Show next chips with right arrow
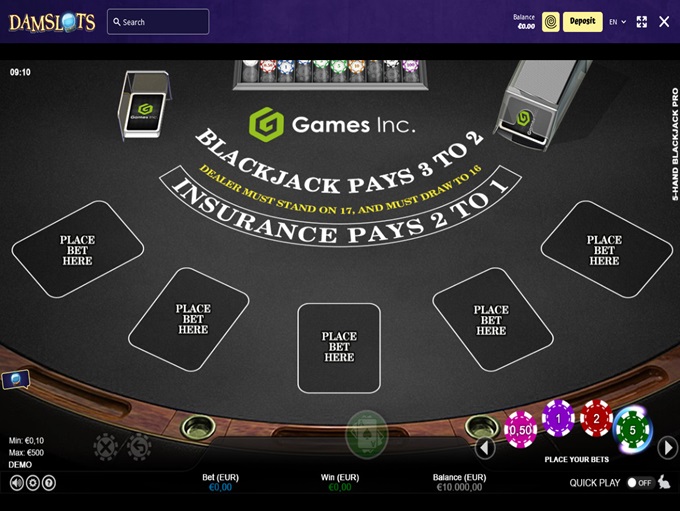Viewport: 680px width, 511px height. coord(668,447)
